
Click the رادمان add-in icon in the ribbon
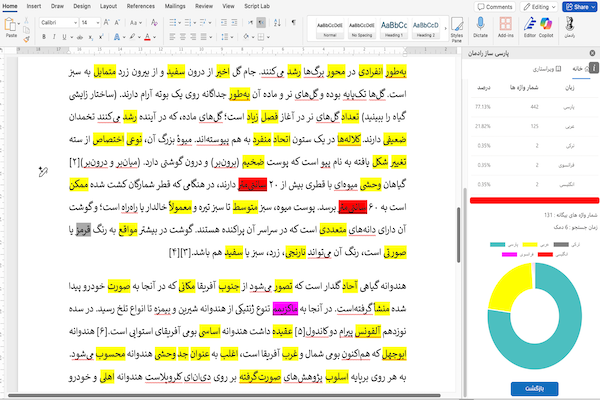(x=569, y=27)
